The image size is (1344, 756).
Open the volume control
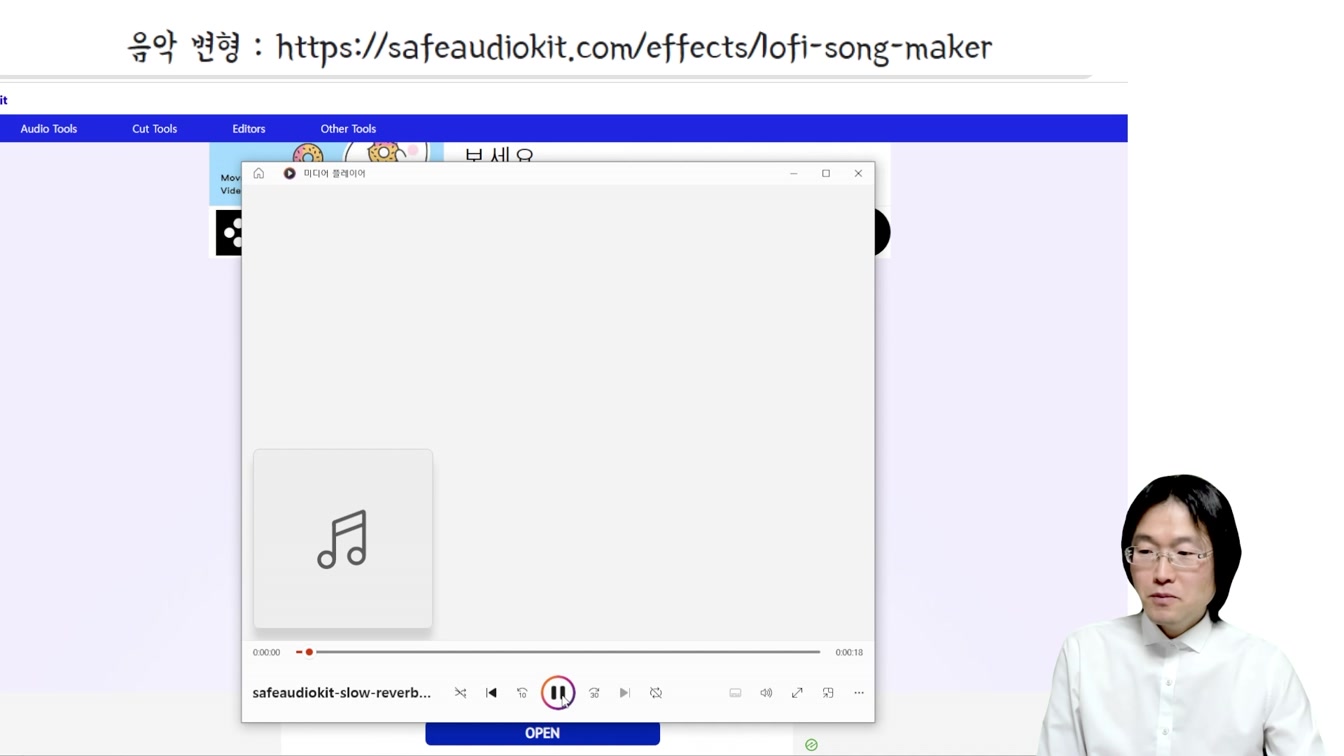(766, 692)
